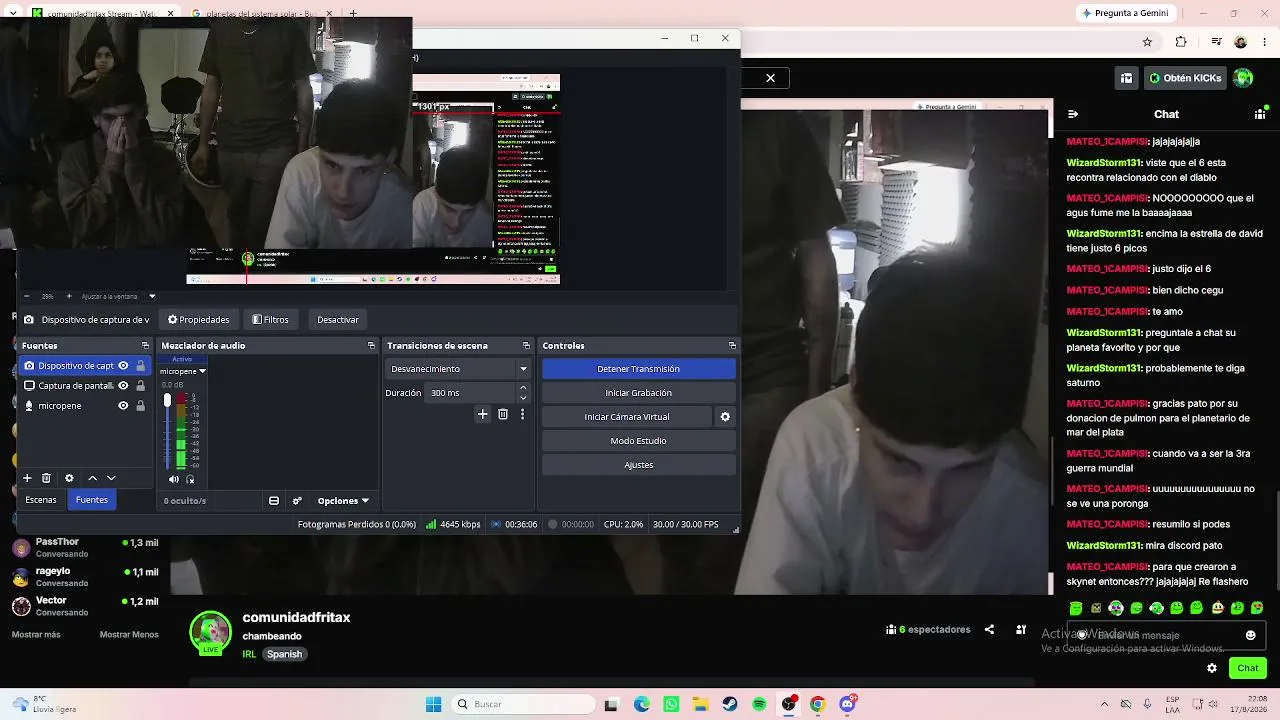This screenshot has width=1280, height=720.
Task: Lock the Captura de pantalla source
Action: pos(140,386)
